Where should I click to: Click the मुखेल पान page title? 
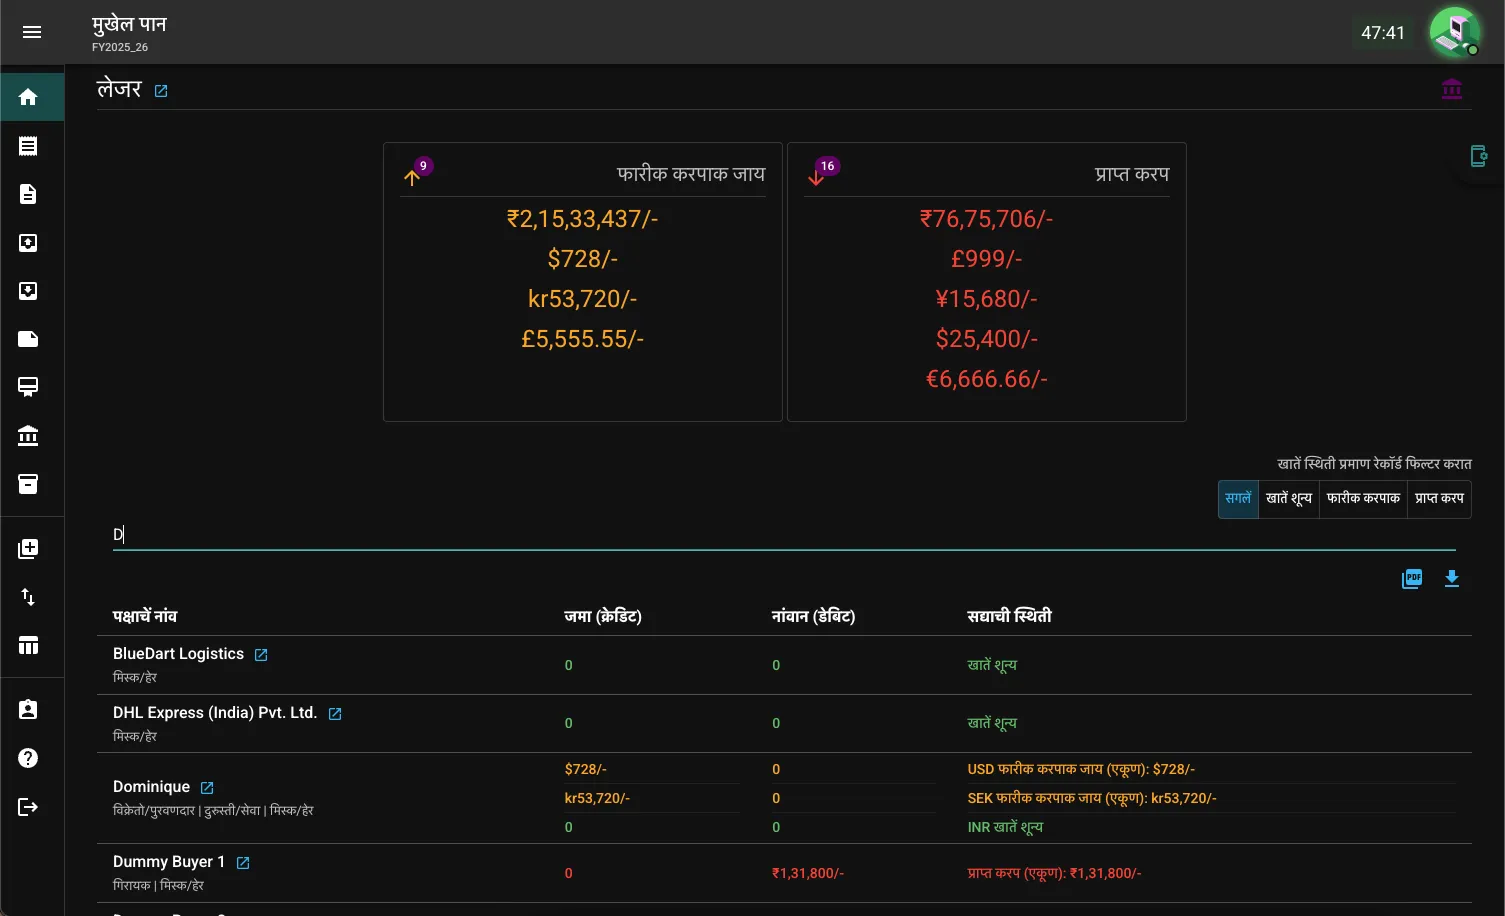coord(129,24)
